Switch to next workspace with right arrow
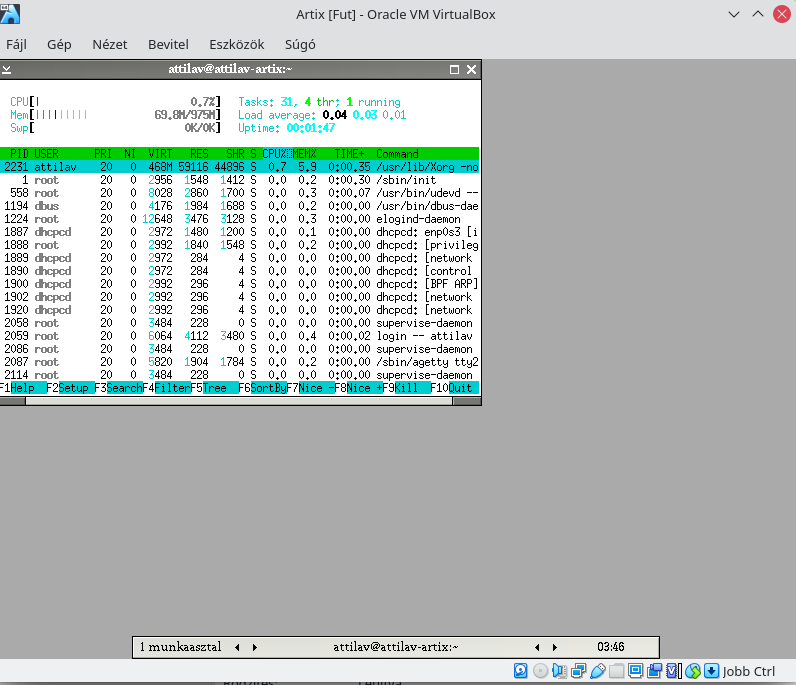This screenshot has width=796, height=685. (x=255, y=647)
